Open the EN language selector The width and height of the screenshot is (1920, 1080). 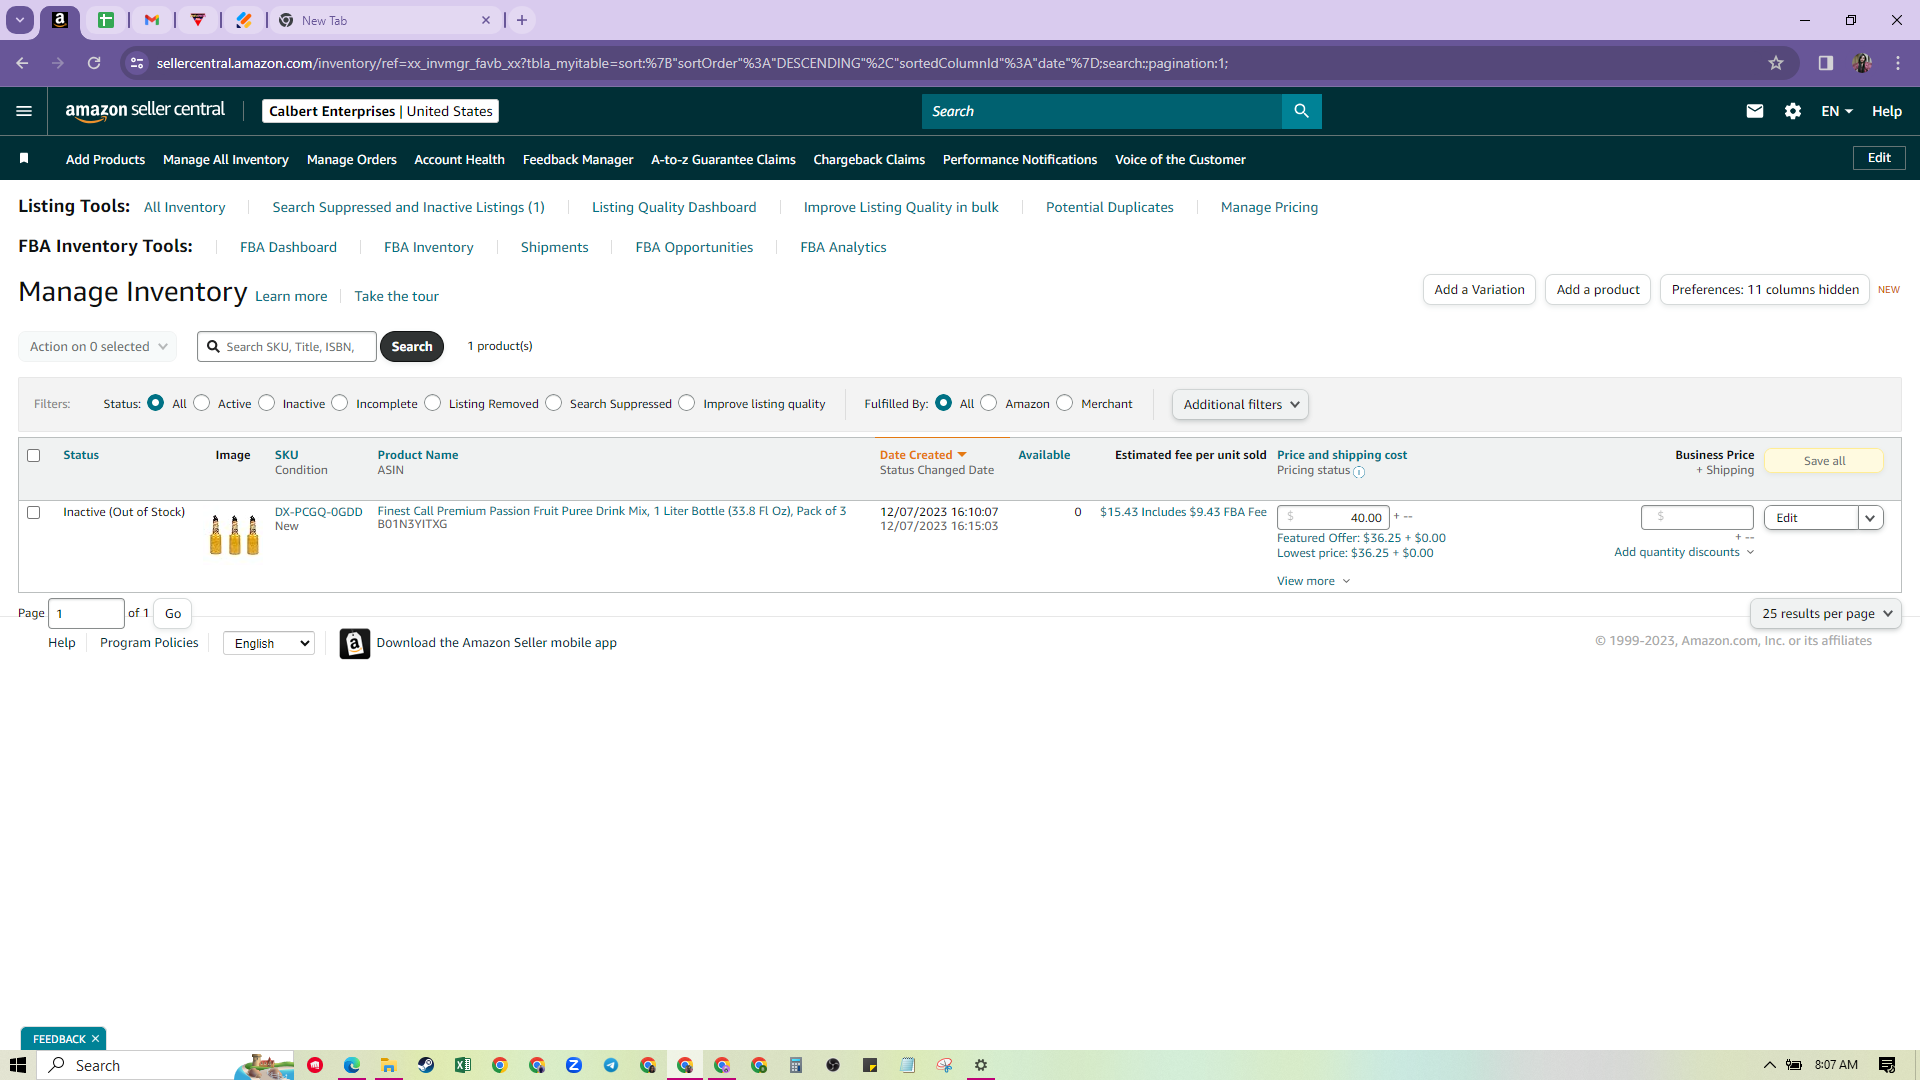tap(1837, 111)
